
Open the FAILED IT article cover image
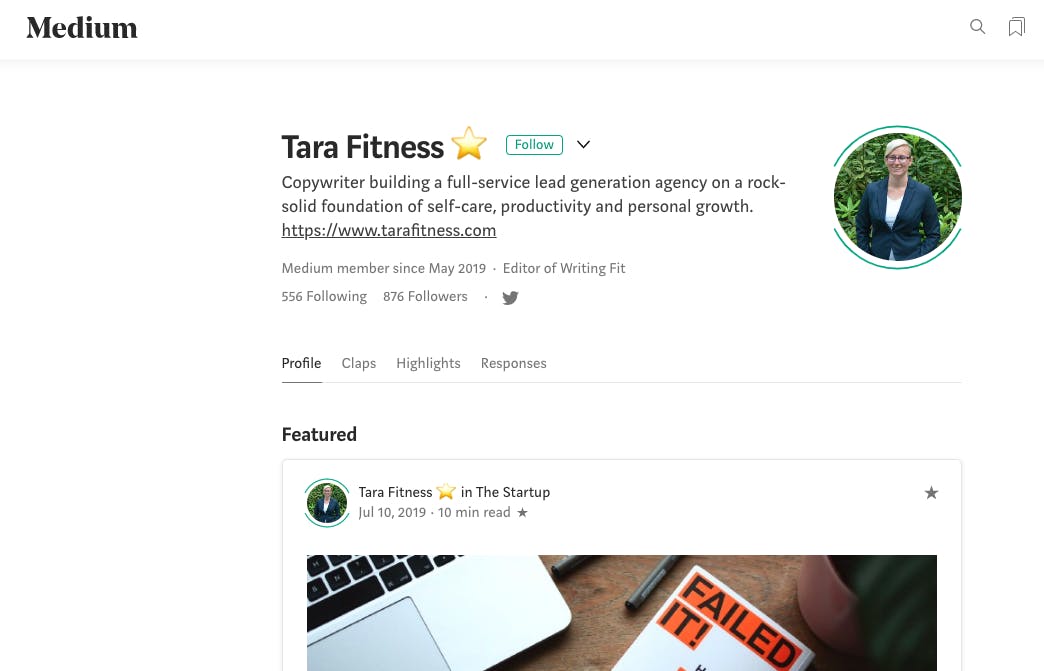pos(621,612)
